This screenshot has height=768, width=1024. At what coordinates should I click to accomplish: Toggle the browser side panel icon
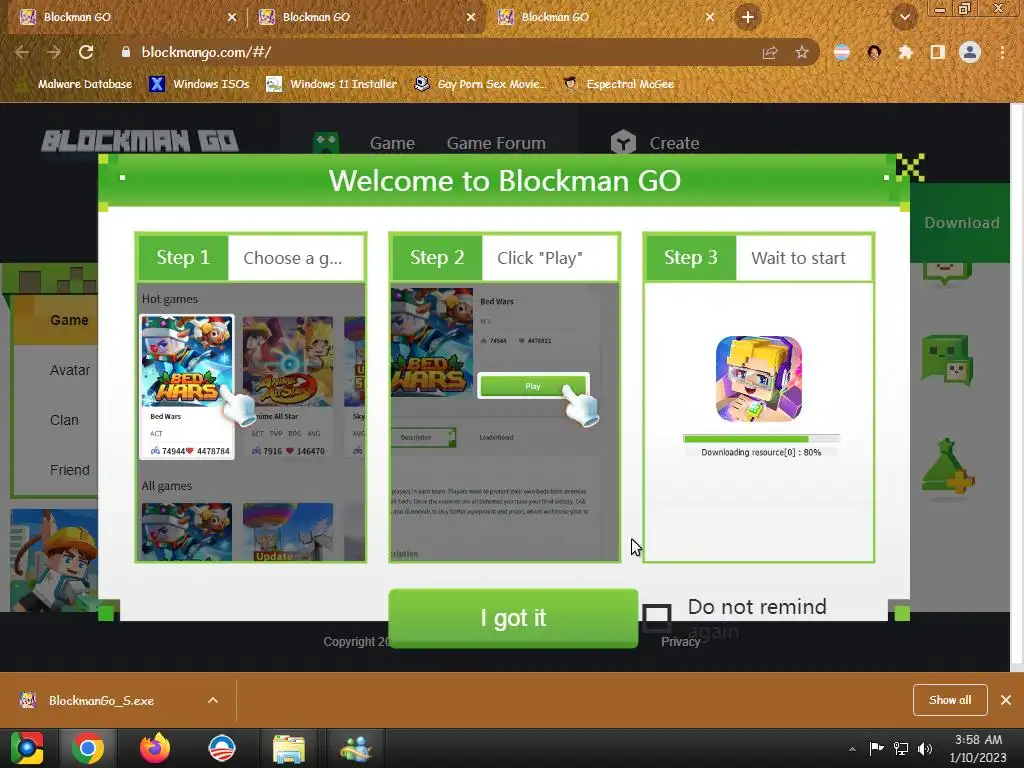pos(937,52)
